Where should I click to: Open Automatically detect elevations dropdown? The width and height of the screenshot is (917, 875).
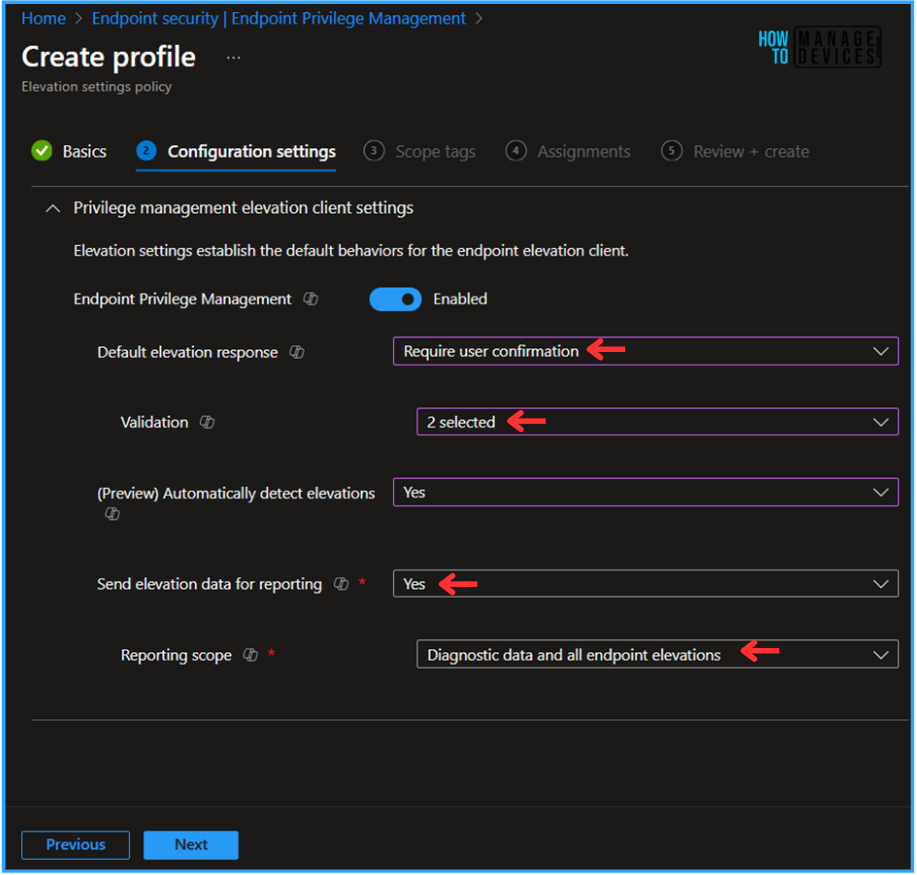coord(646,492)
